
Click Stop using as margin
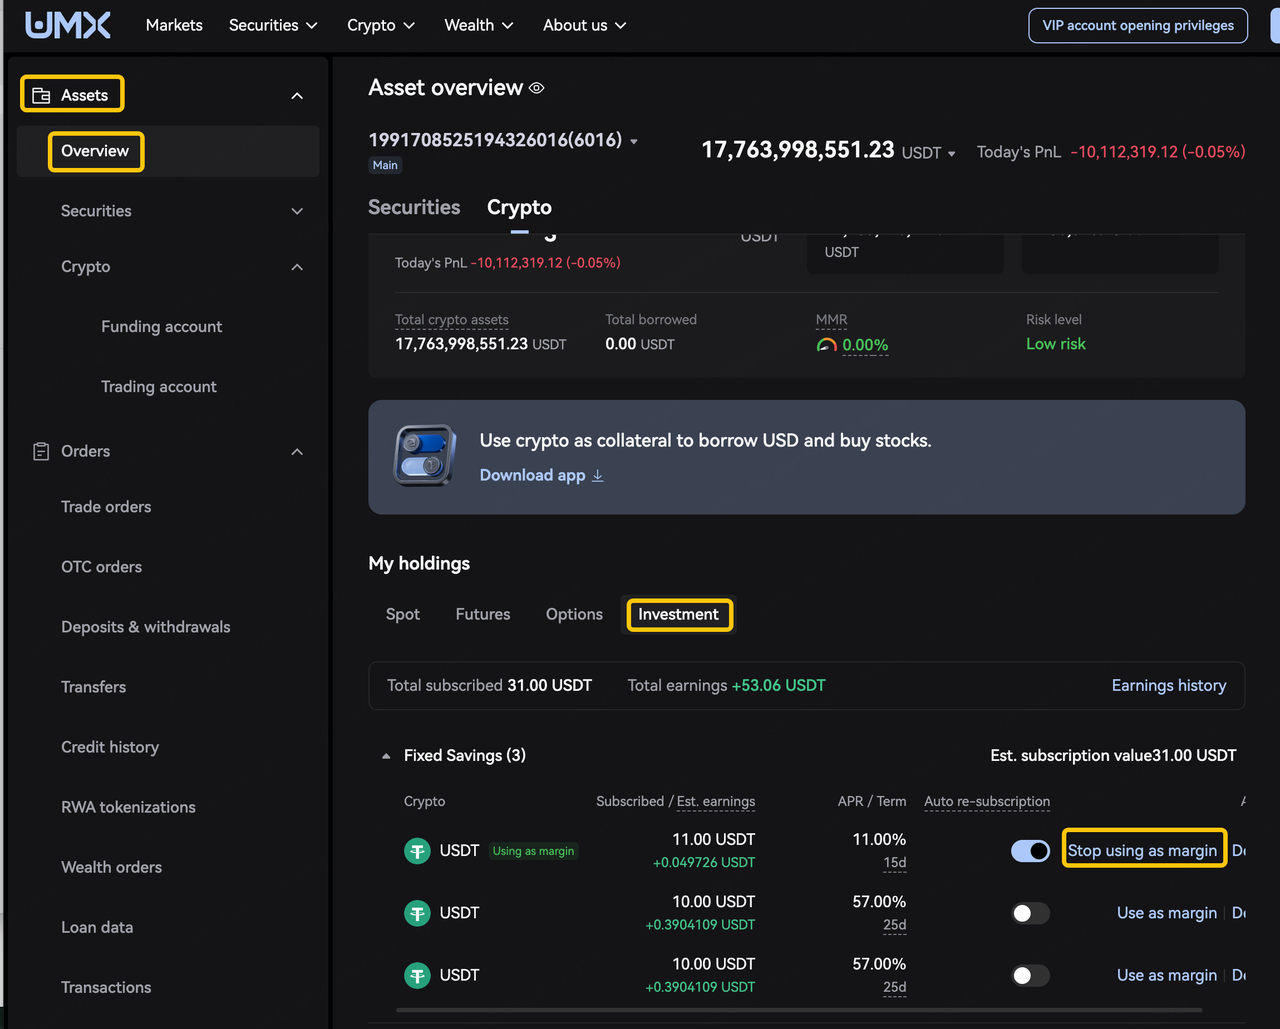(1143, 851)
